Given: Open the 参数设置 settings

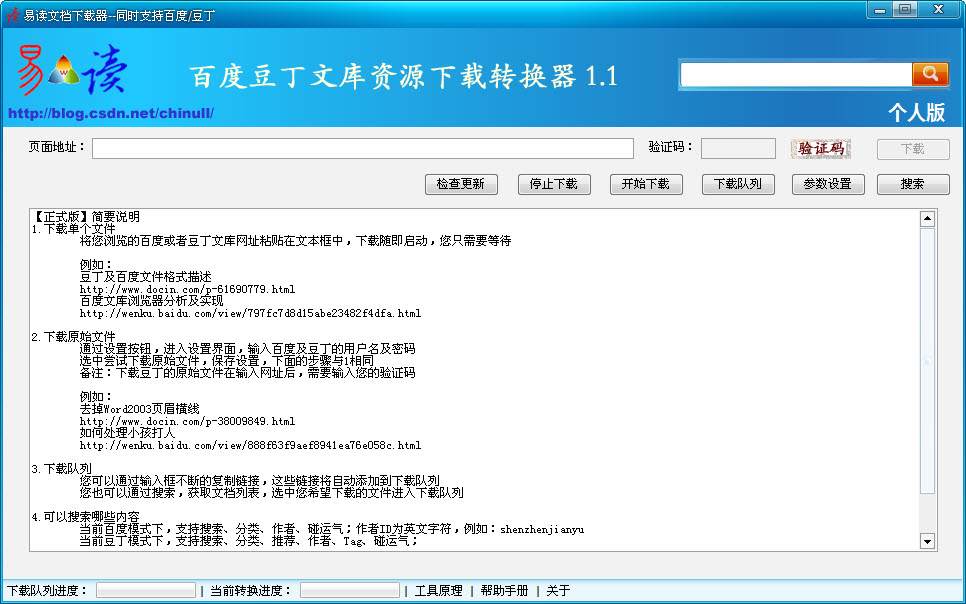Looking at the screenshot, I should [828, 184].
